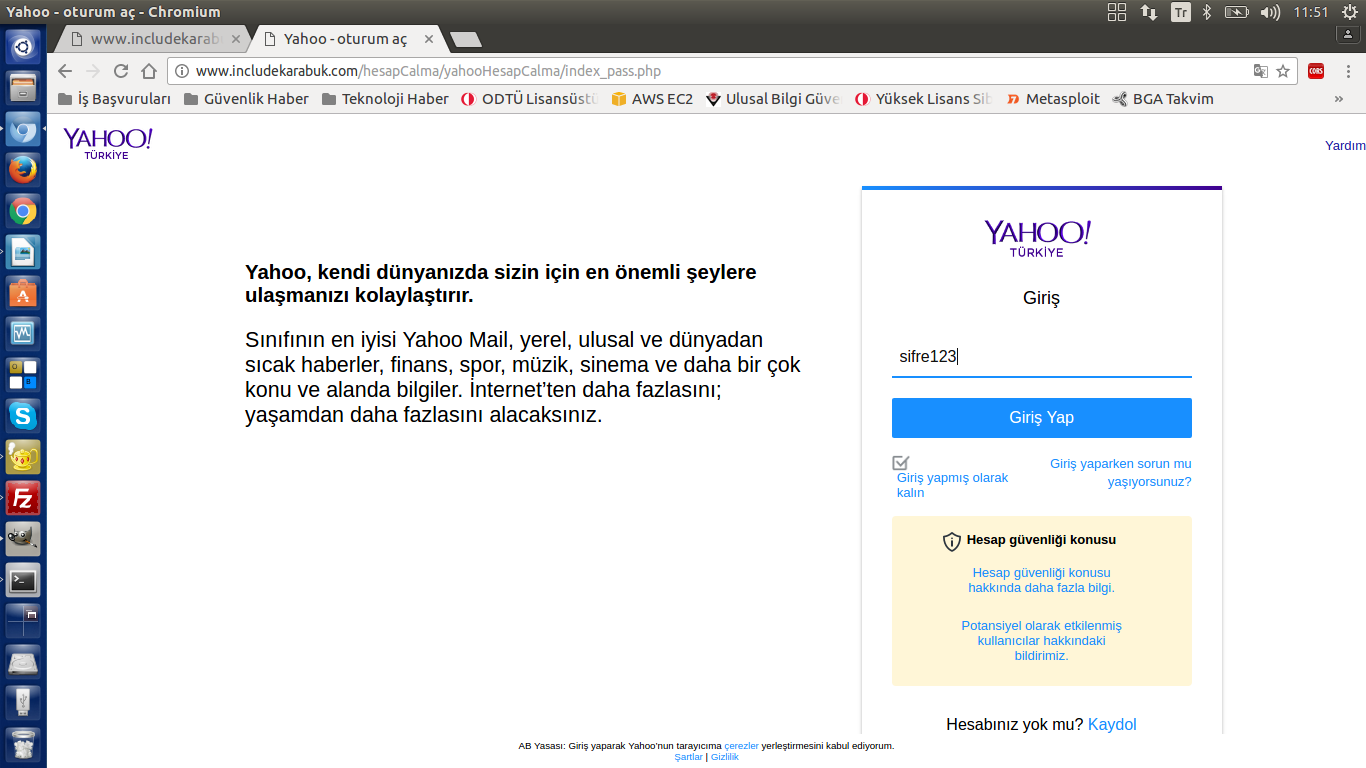Image resolution: width=1366 pixels, height=768 pixels.
Task: Open 'Potansiyel olarak etkilenmiş kullanıcılar' notice link
Action: (x=1041, y=641)
